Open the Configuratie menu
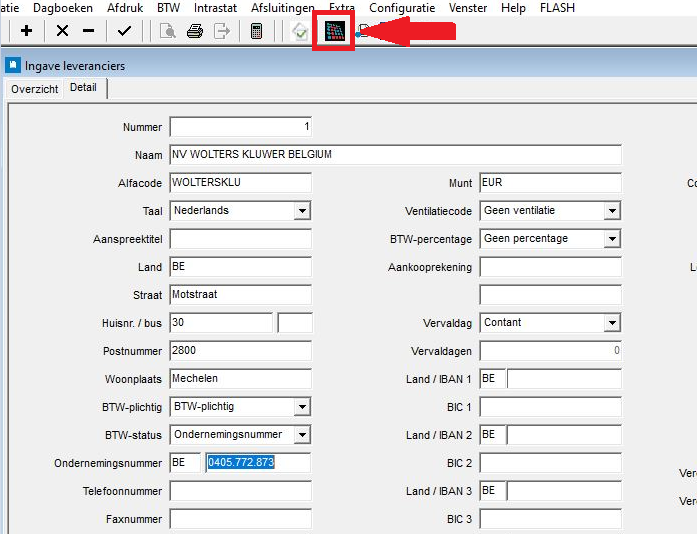 point(401,7)
